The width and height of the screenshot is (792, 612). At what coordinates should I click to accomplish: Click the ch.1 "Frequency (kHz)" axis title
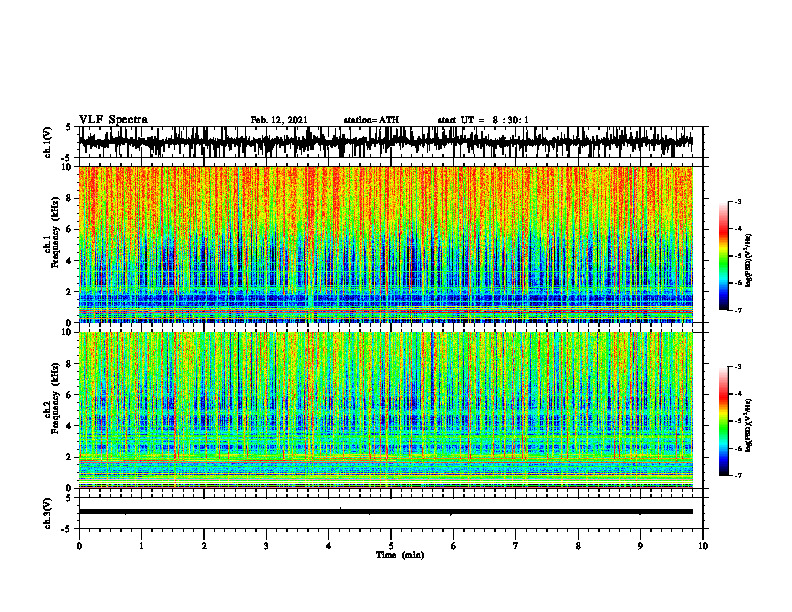coord(55,232)
